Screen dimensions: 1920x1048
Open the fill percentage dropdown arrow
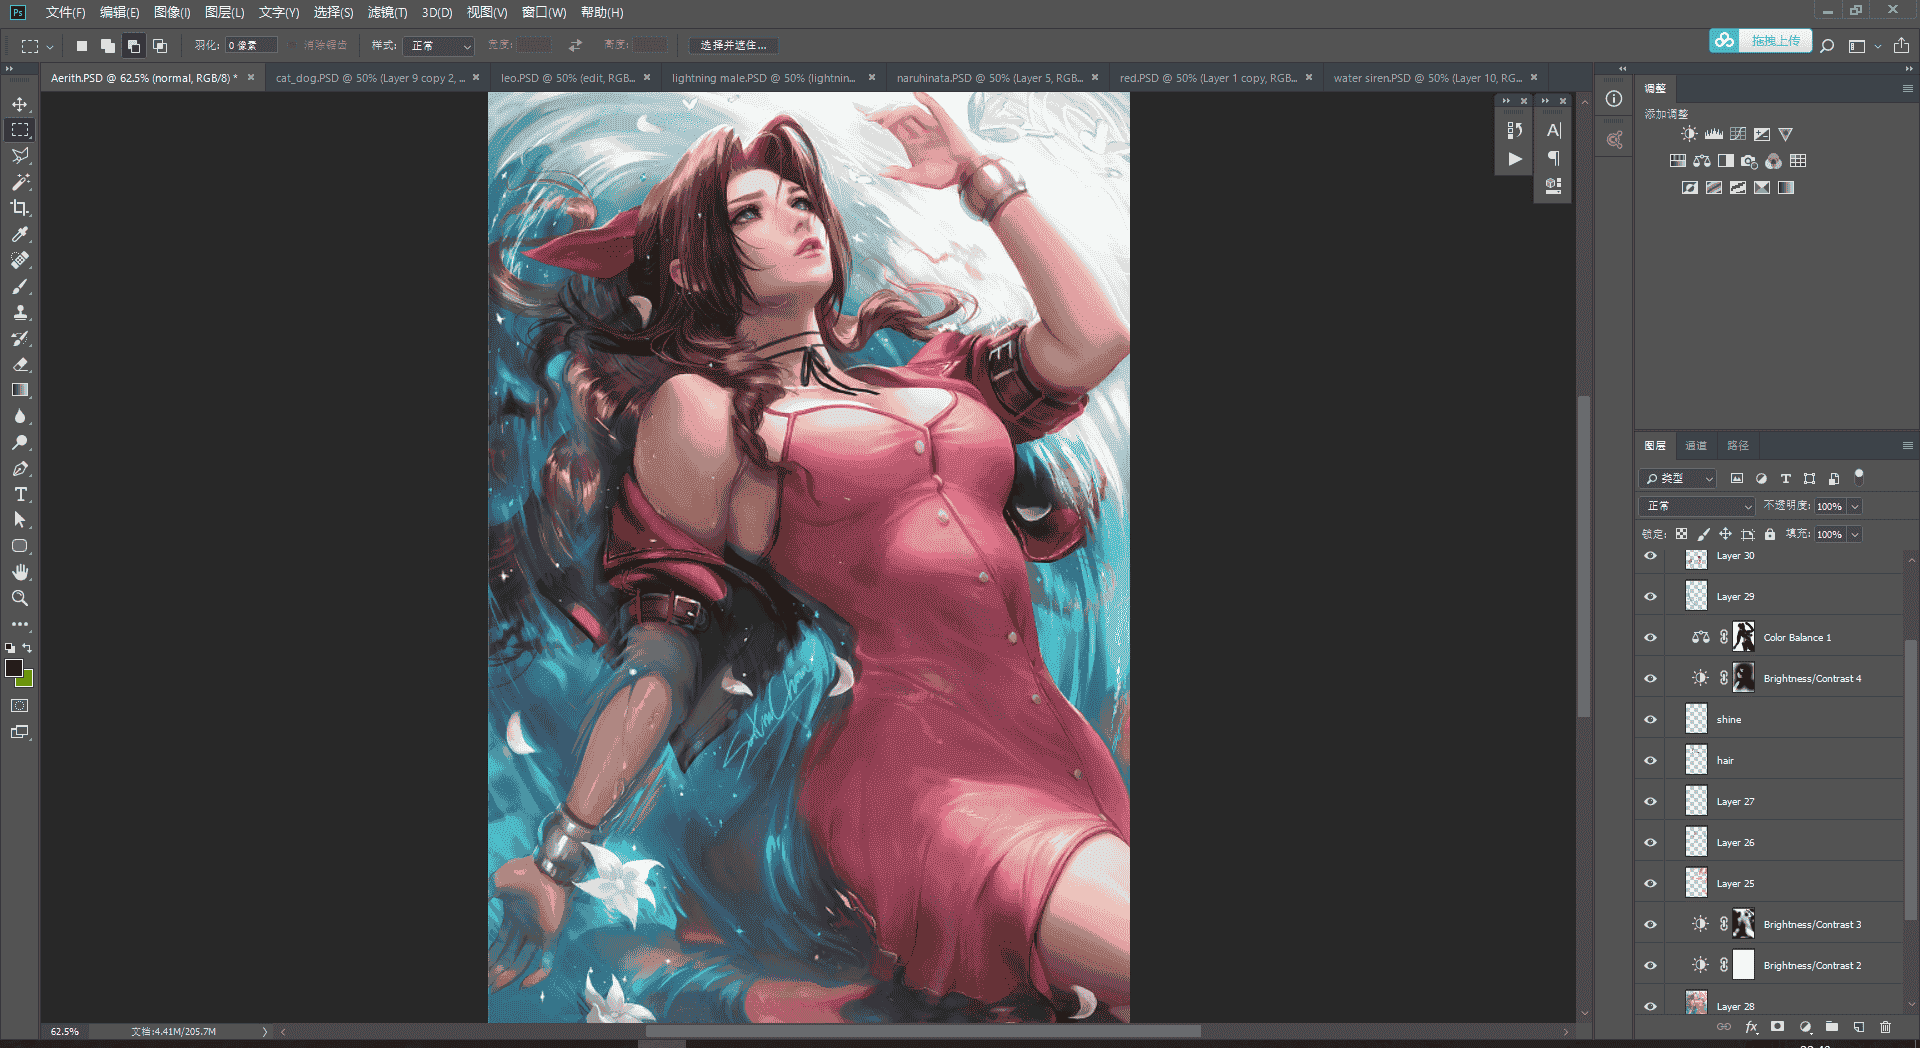[1855, 534]
